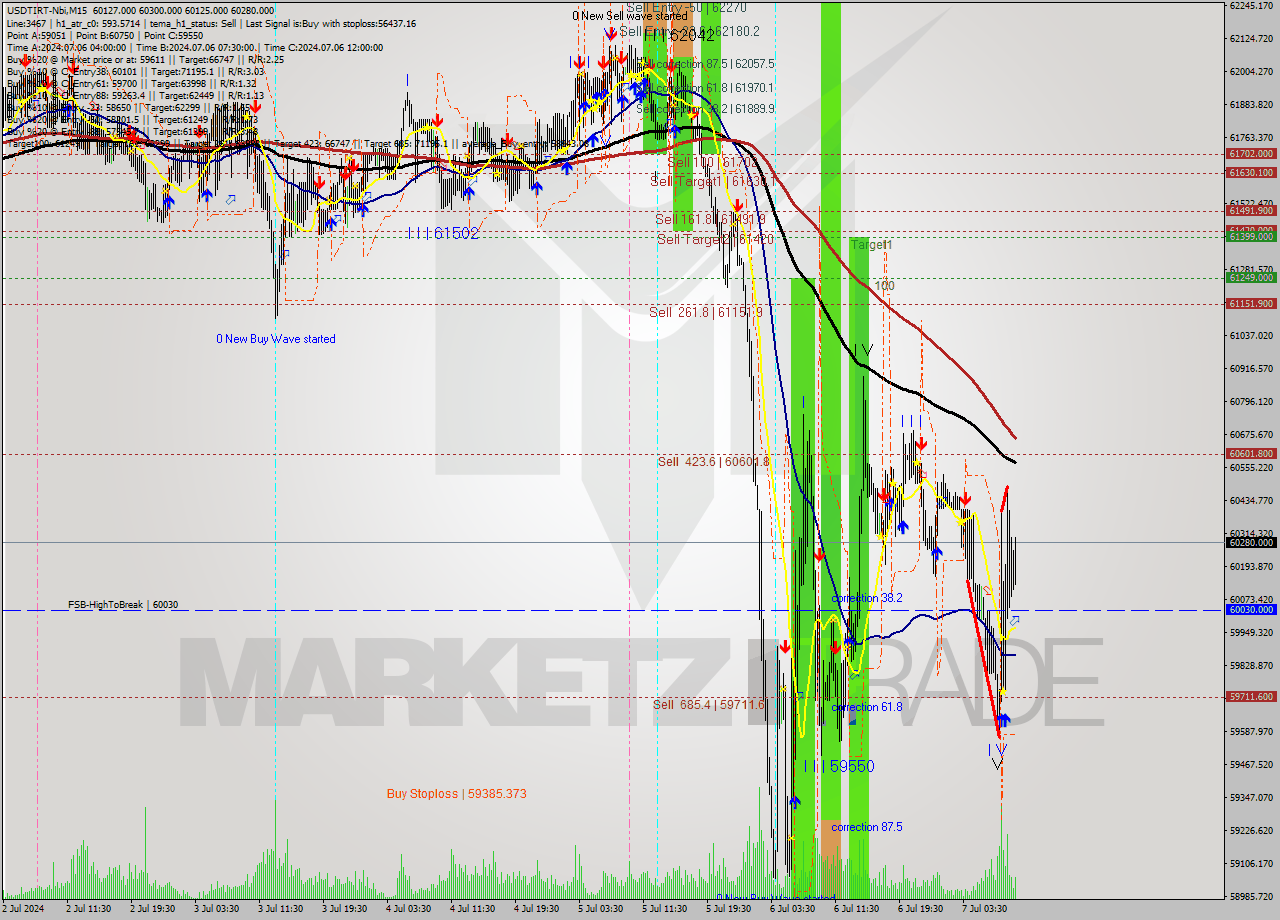This screenshot has width=1280, height=920.
Task: Click the red 61702.000 price tag
Action: coord(1250,153)
